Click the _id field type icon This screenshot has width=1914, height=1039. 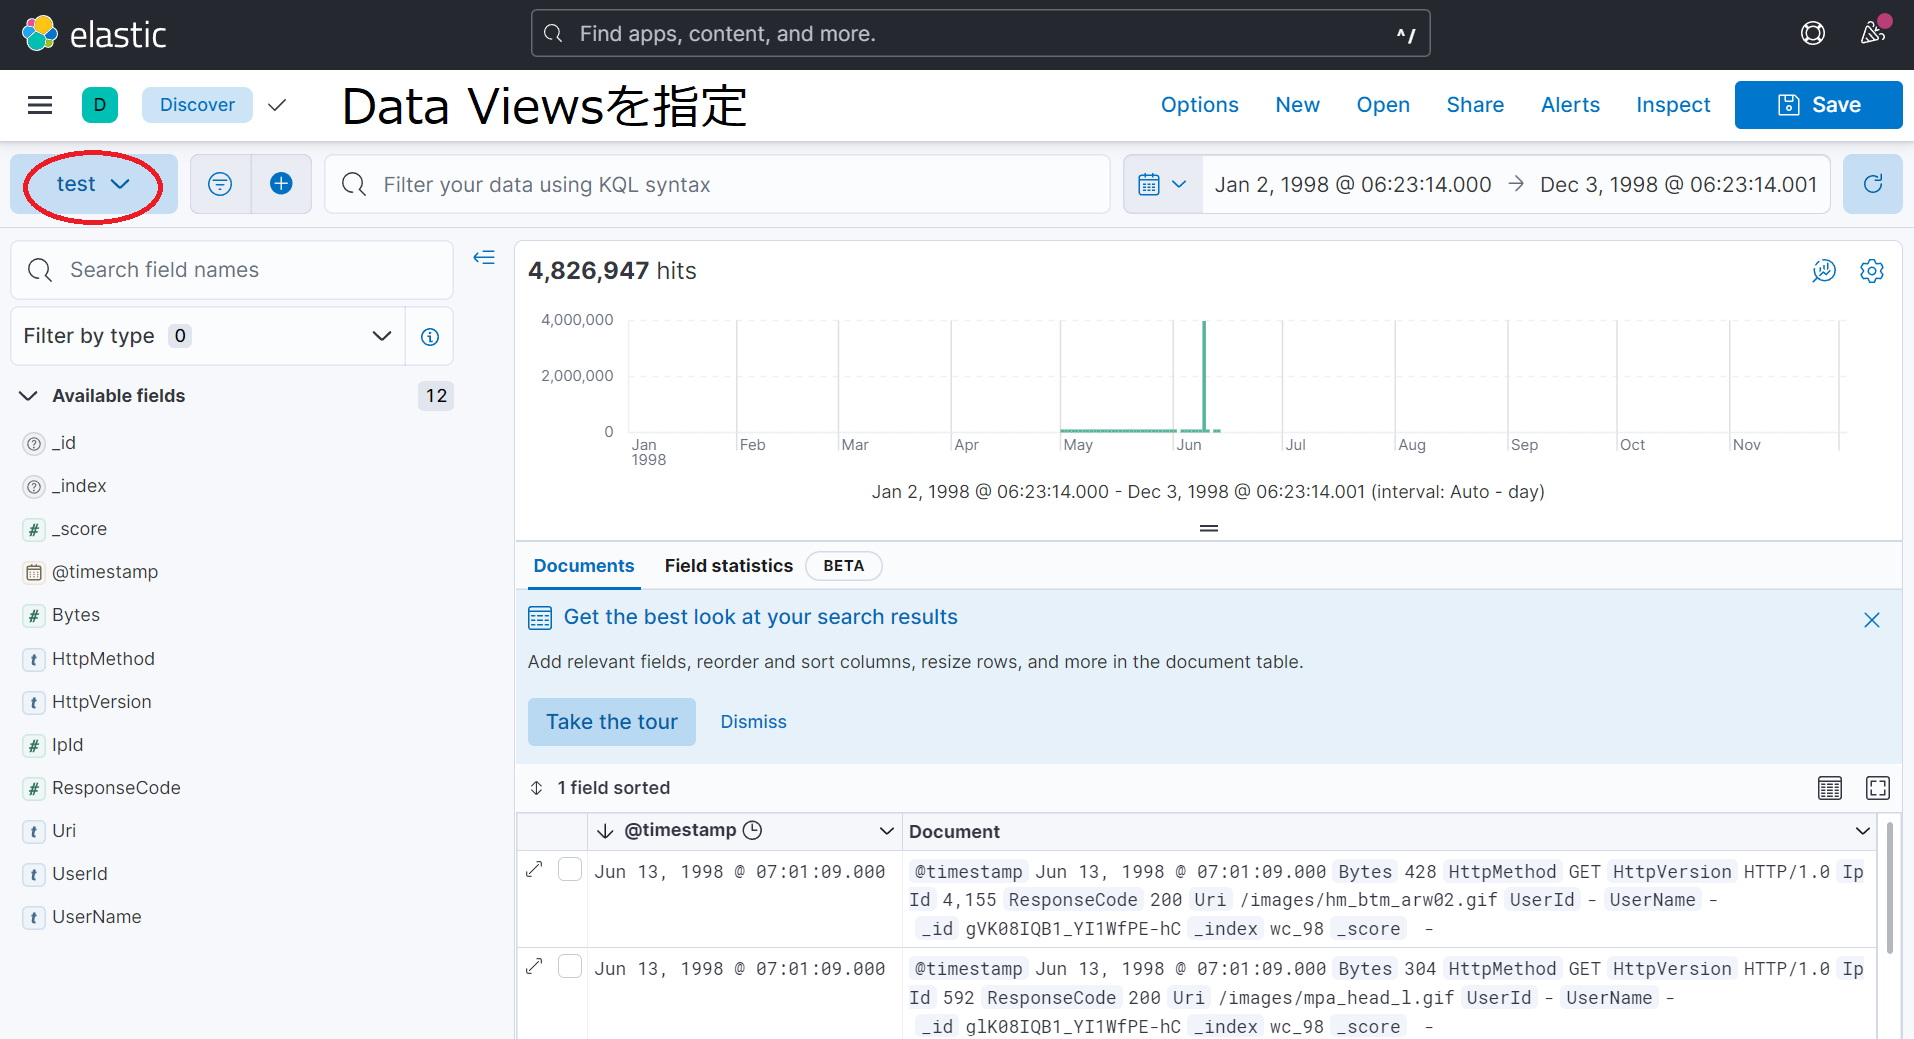click(34, 444)
